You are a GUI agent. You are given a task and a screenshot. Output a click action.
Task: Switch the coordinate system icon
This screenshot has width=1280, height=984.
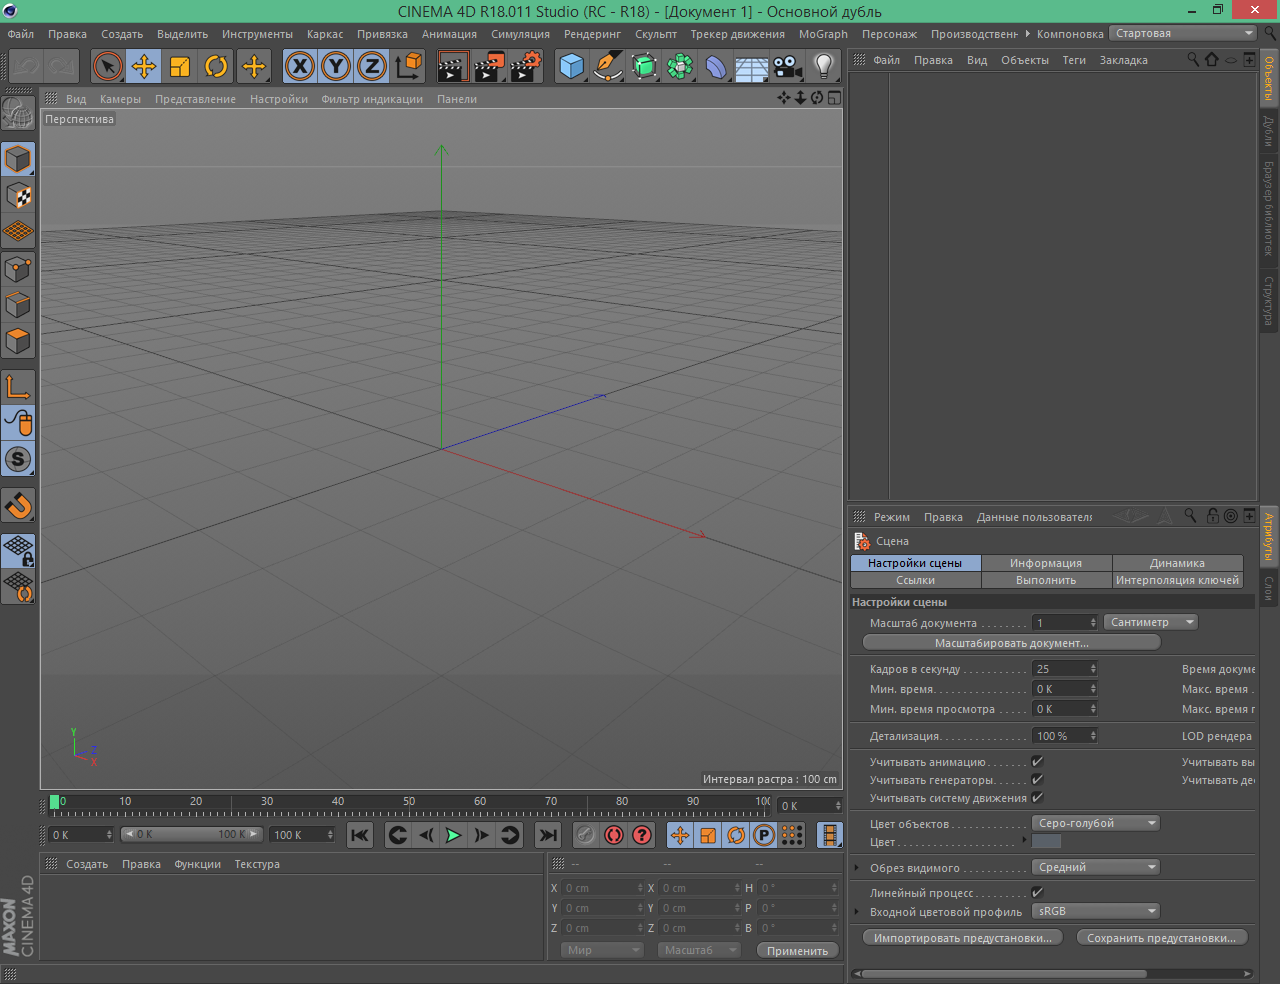408,67
